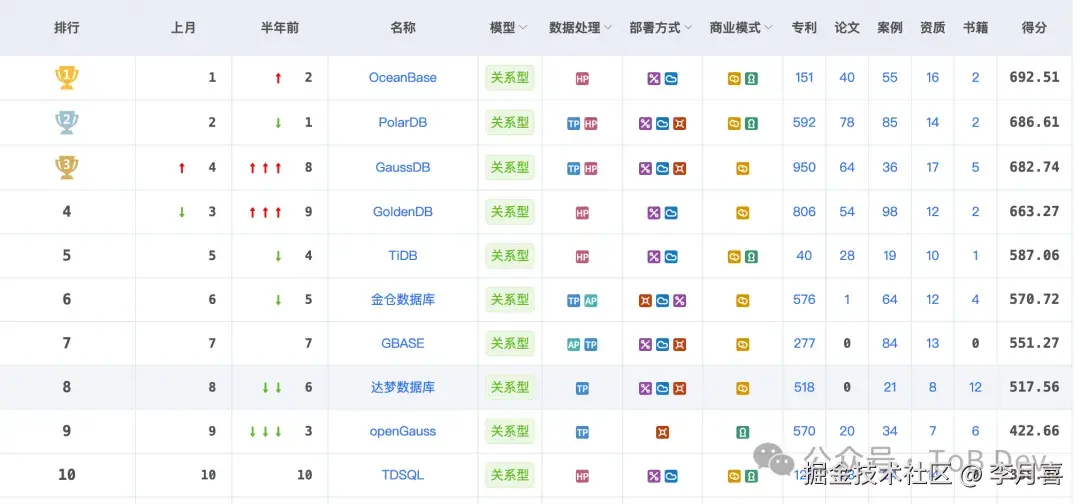This screenshot has height=504, width=1080.
Task: Click PolarDB paper count 78
Action: point(847,123)
